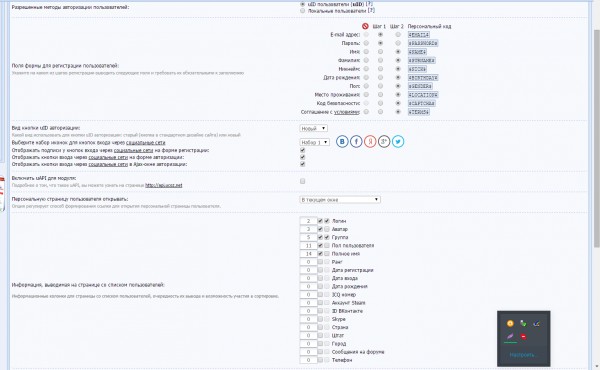Set Фамилия field to Шаг 1
The image size is (600, 370).
380,60
